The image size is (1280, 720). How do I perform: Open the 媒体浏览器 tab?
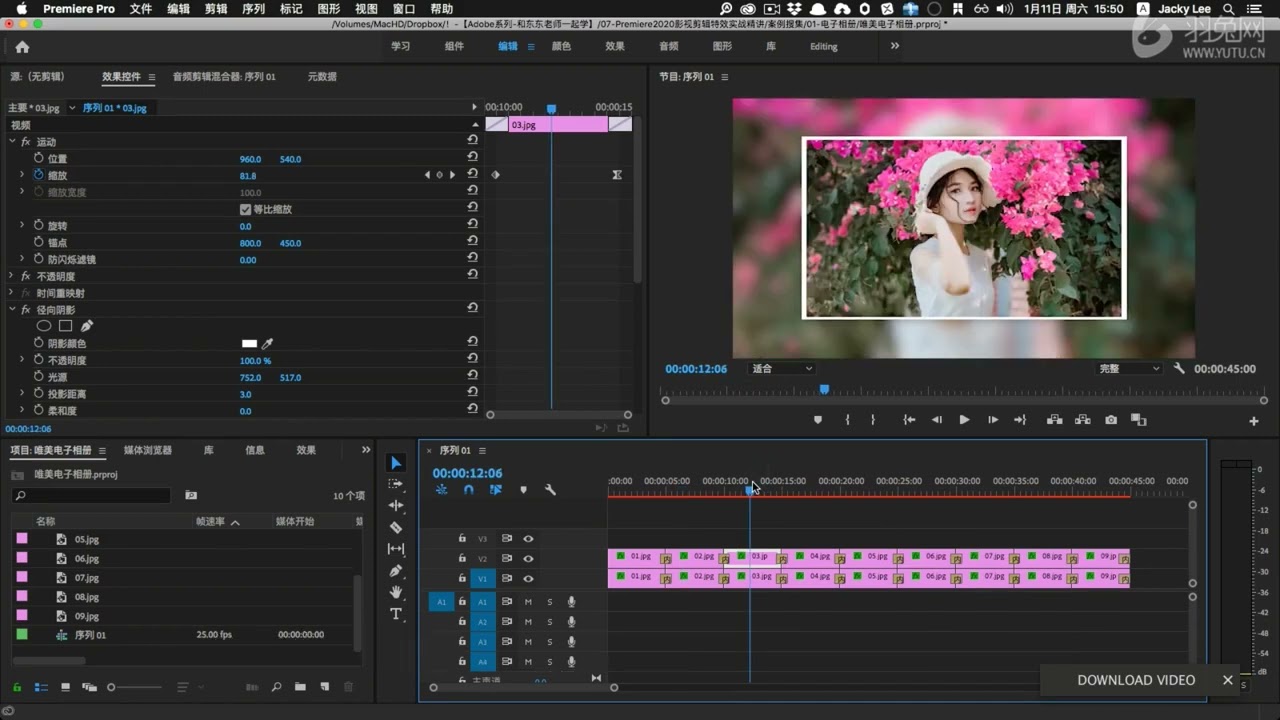point(148,450)
